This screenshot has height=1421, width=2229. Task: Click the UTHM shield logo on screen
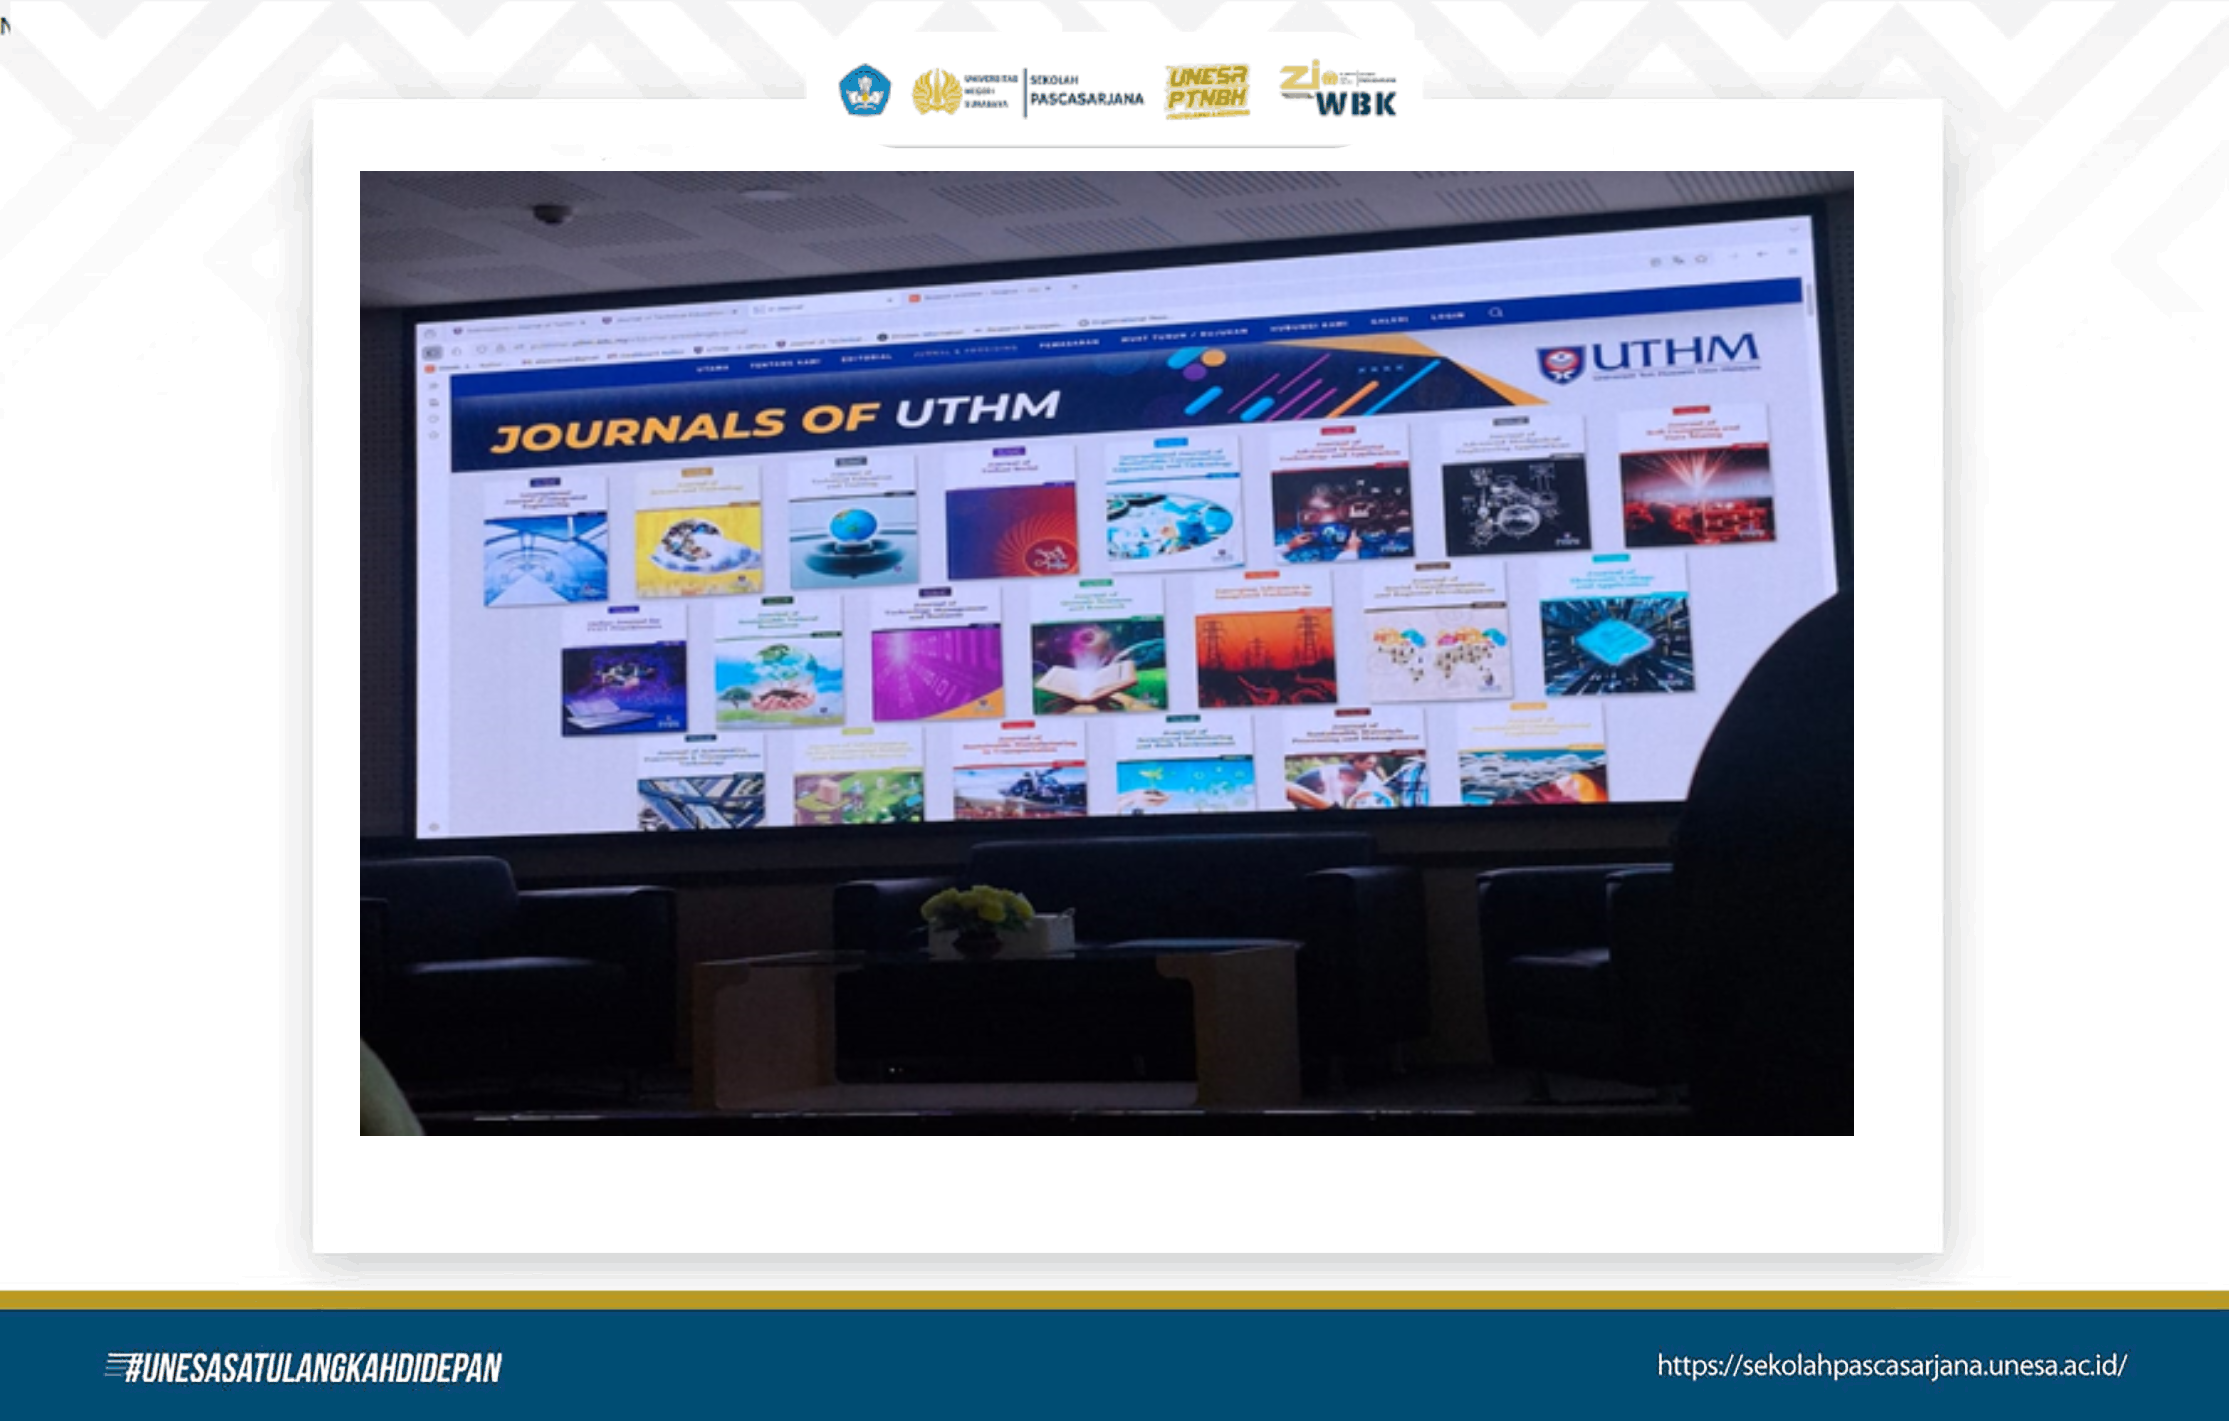tap(1561, 364)
